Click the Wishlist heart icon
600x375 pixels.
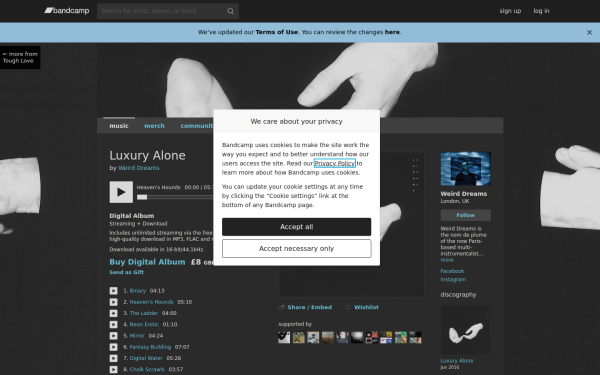(348, 307)
